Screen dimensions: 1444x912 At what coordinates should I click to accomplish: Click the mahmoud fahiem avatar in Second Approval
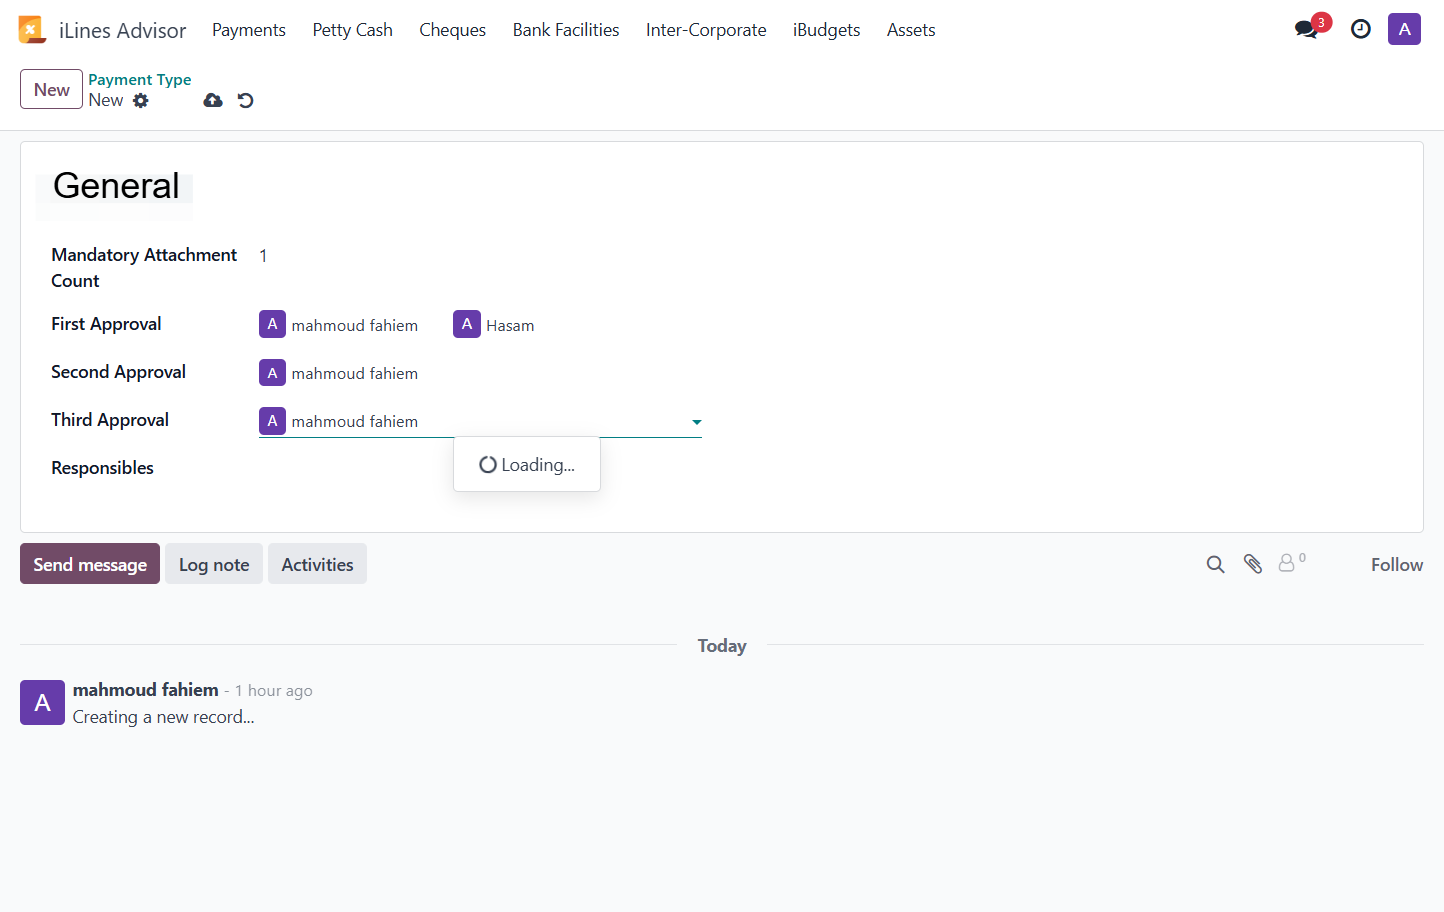coord(272,373)
